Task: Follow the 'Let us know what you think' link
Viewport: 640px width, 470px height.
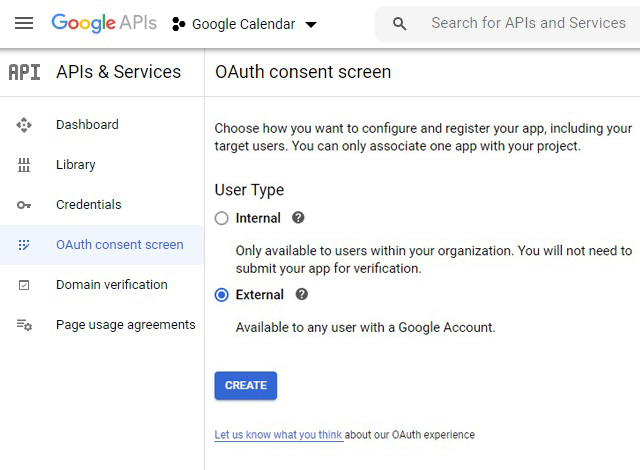Action: pos(278,435)
